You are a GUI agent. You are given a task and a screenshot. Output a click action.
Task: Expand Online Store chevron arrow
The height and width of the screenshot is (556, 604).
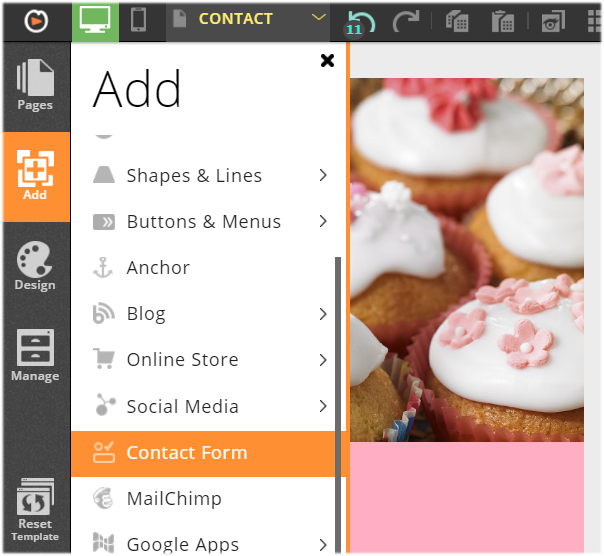[323, 360]
